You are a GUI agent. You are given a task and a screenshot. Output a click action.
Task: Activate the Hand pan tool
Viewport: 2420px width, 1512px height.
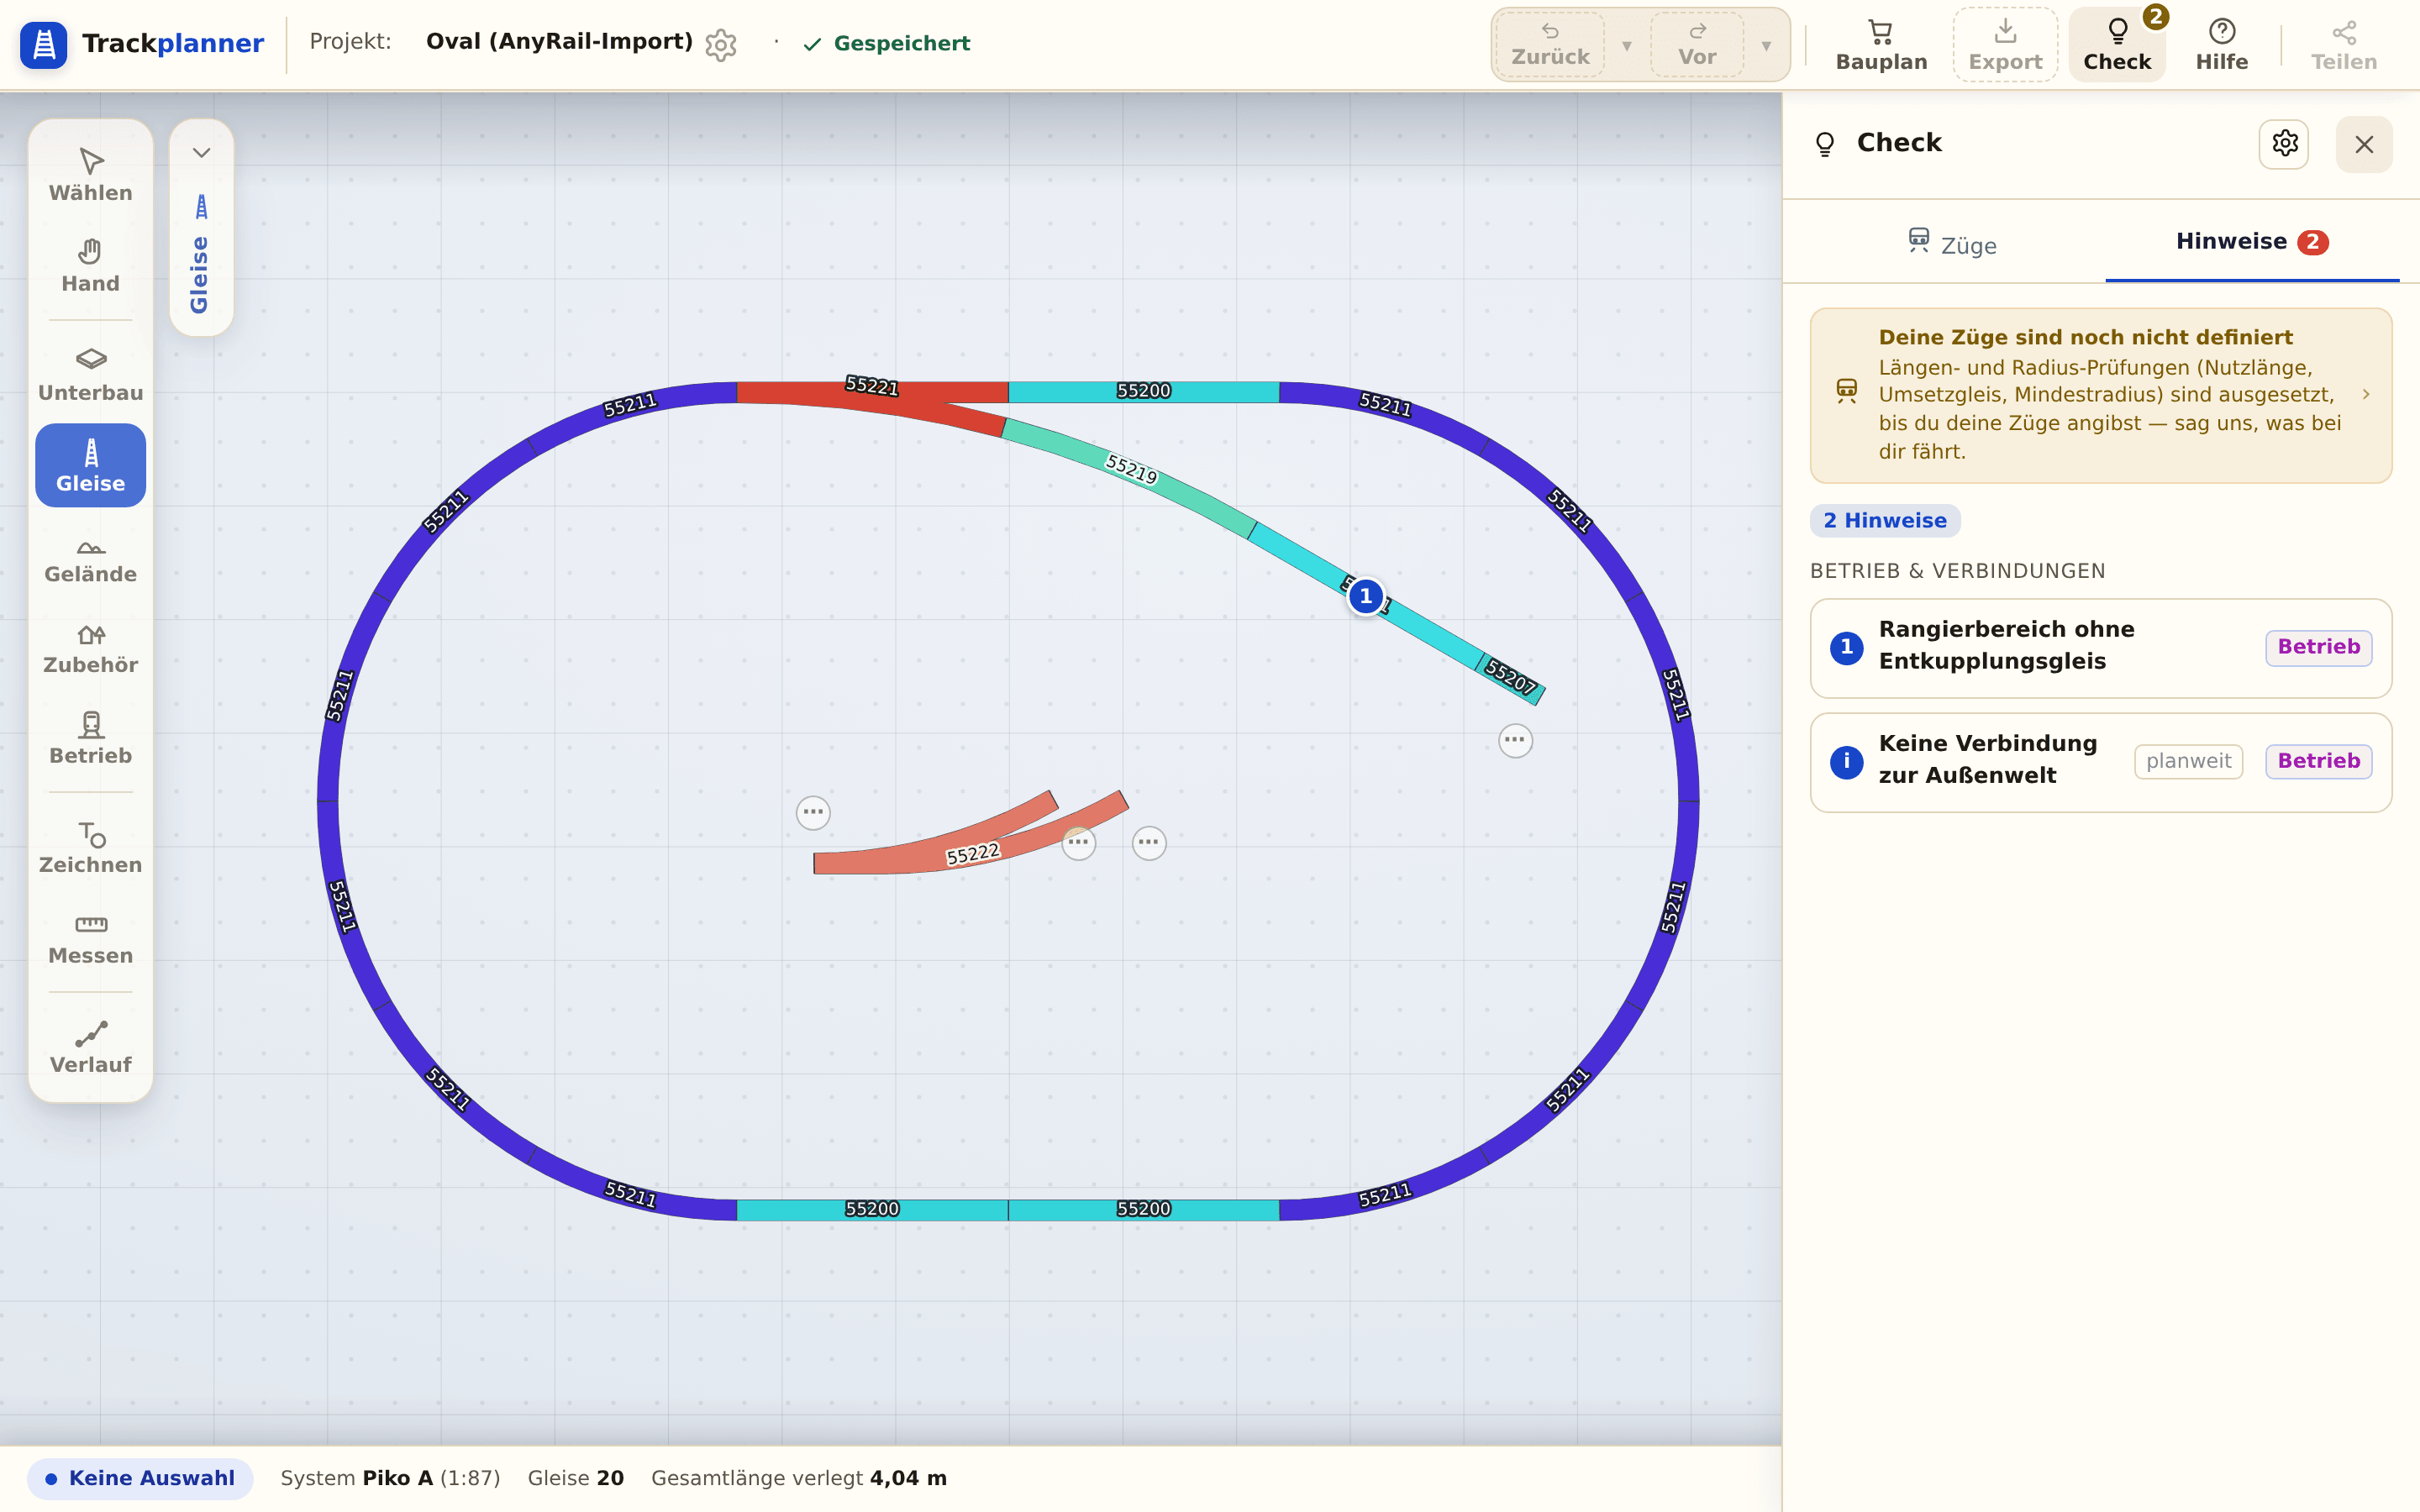point(90,266)
